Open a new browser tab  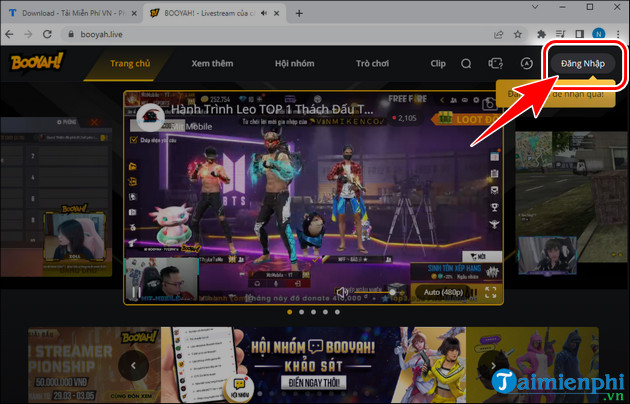[x=299, y=13]
